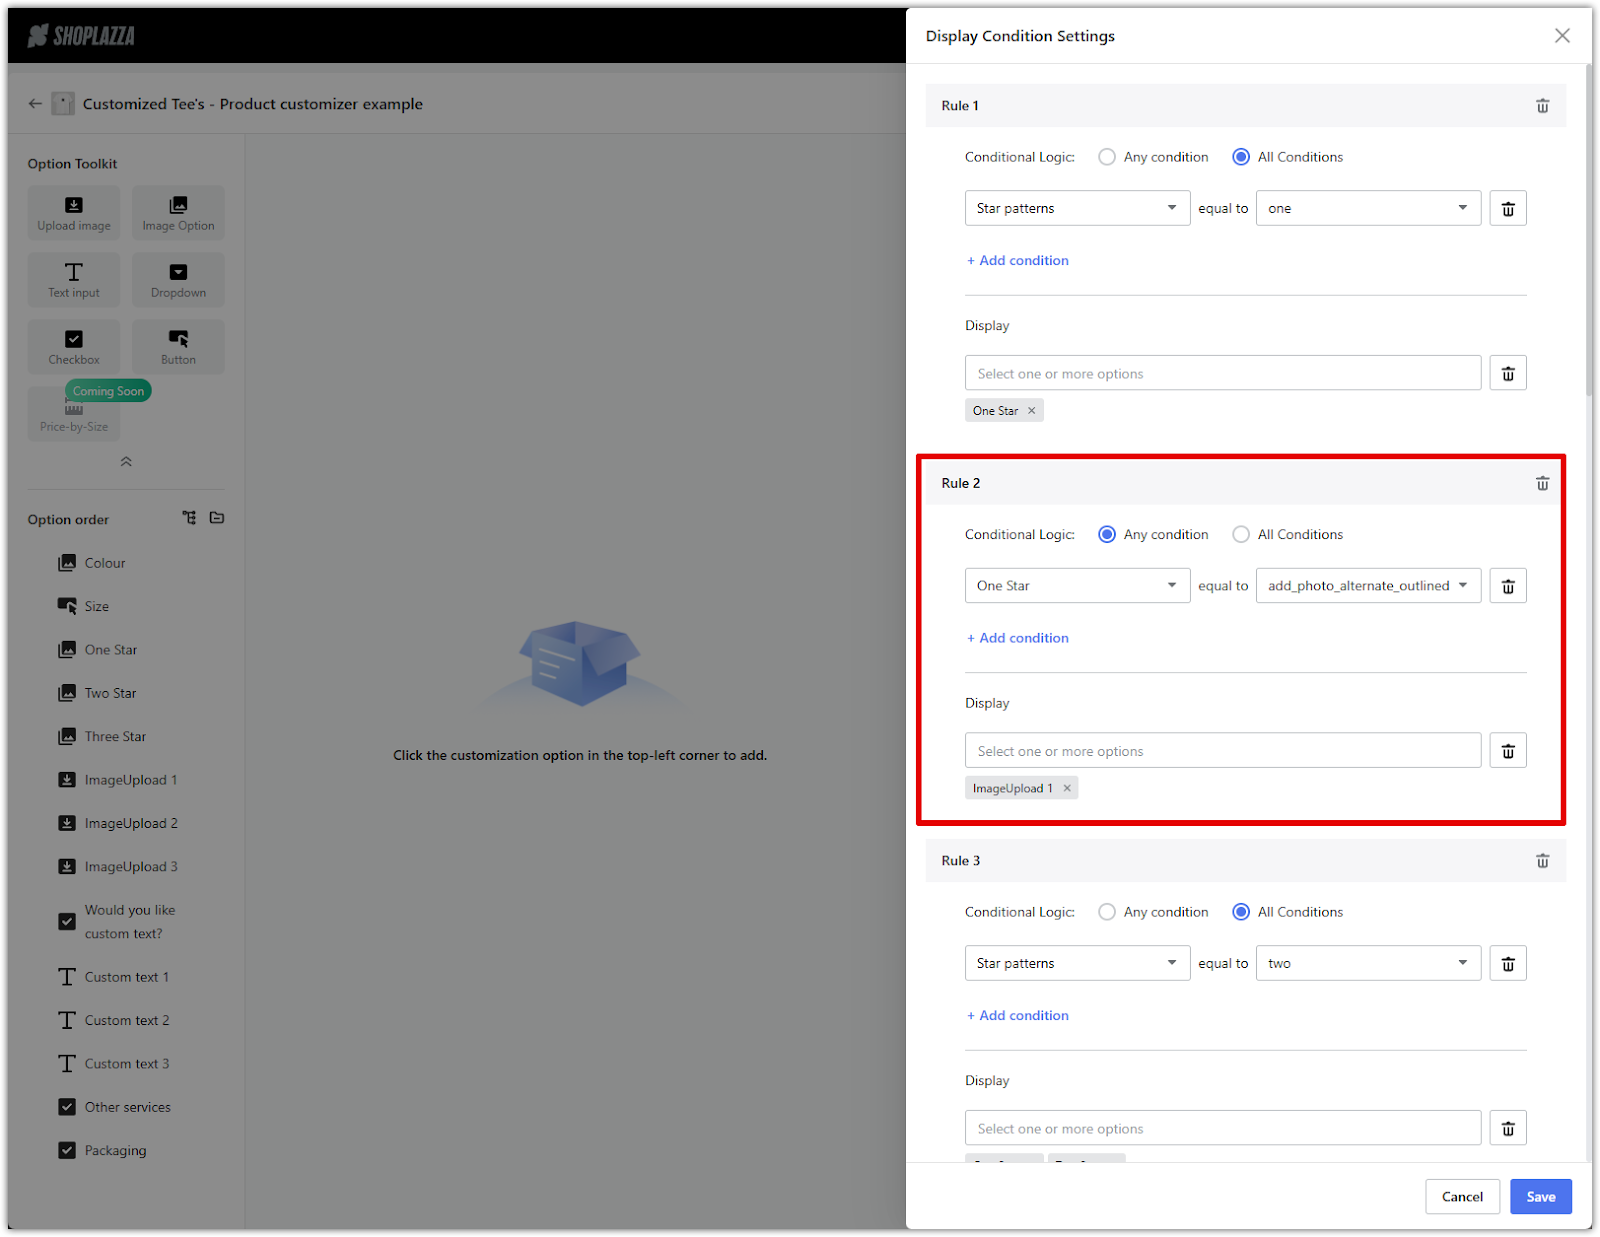
Task: Delete Rule 3 using its header trash icon
Action: [x=1542, y=861]
